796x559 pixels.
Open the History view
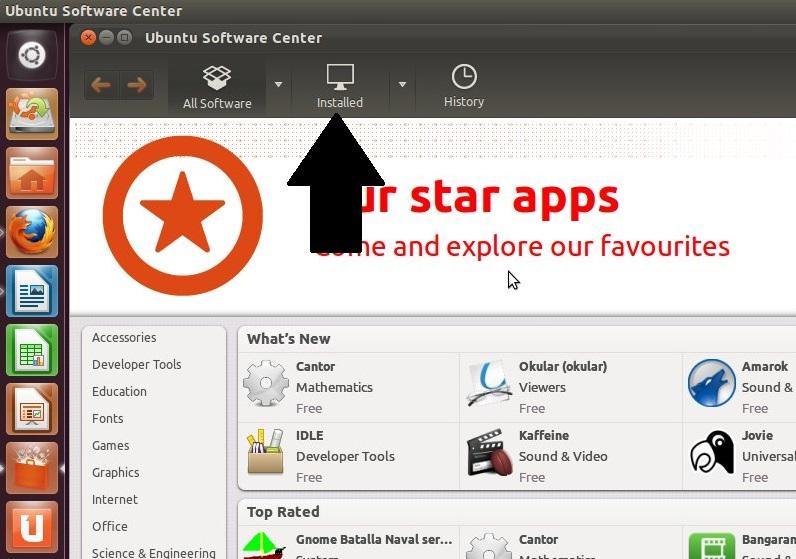(463, 86)
